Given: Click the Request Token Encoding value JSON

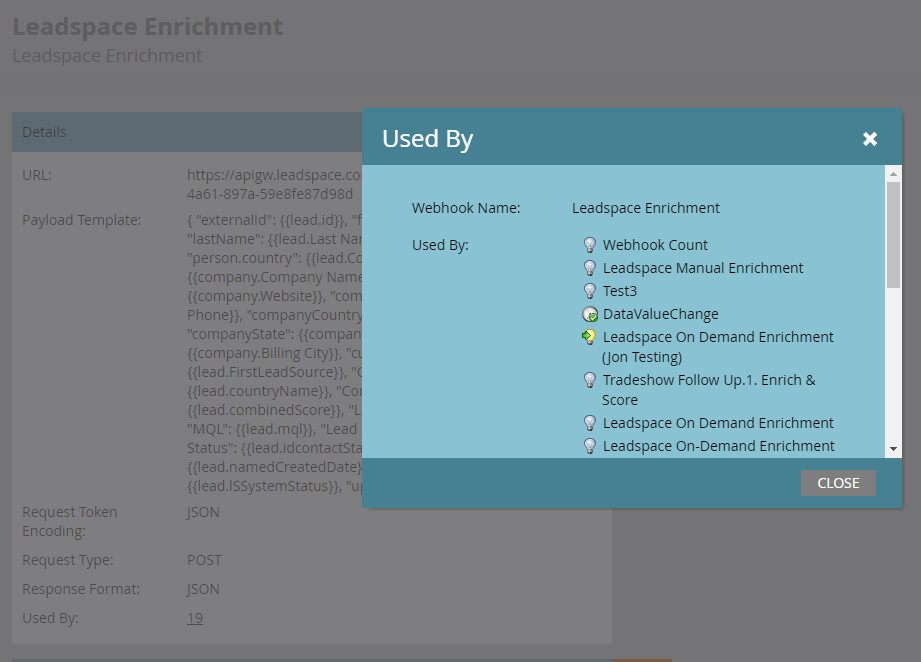Looking at the screenshot, I should pyautogui.click(x=203, y=512).
